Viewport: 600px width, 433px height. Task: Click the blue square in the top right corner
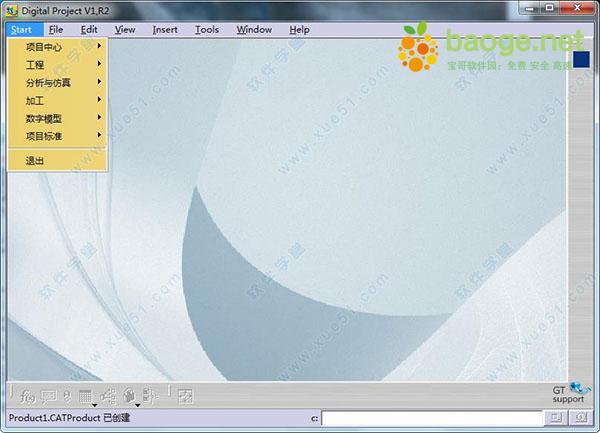pos(581,60)
